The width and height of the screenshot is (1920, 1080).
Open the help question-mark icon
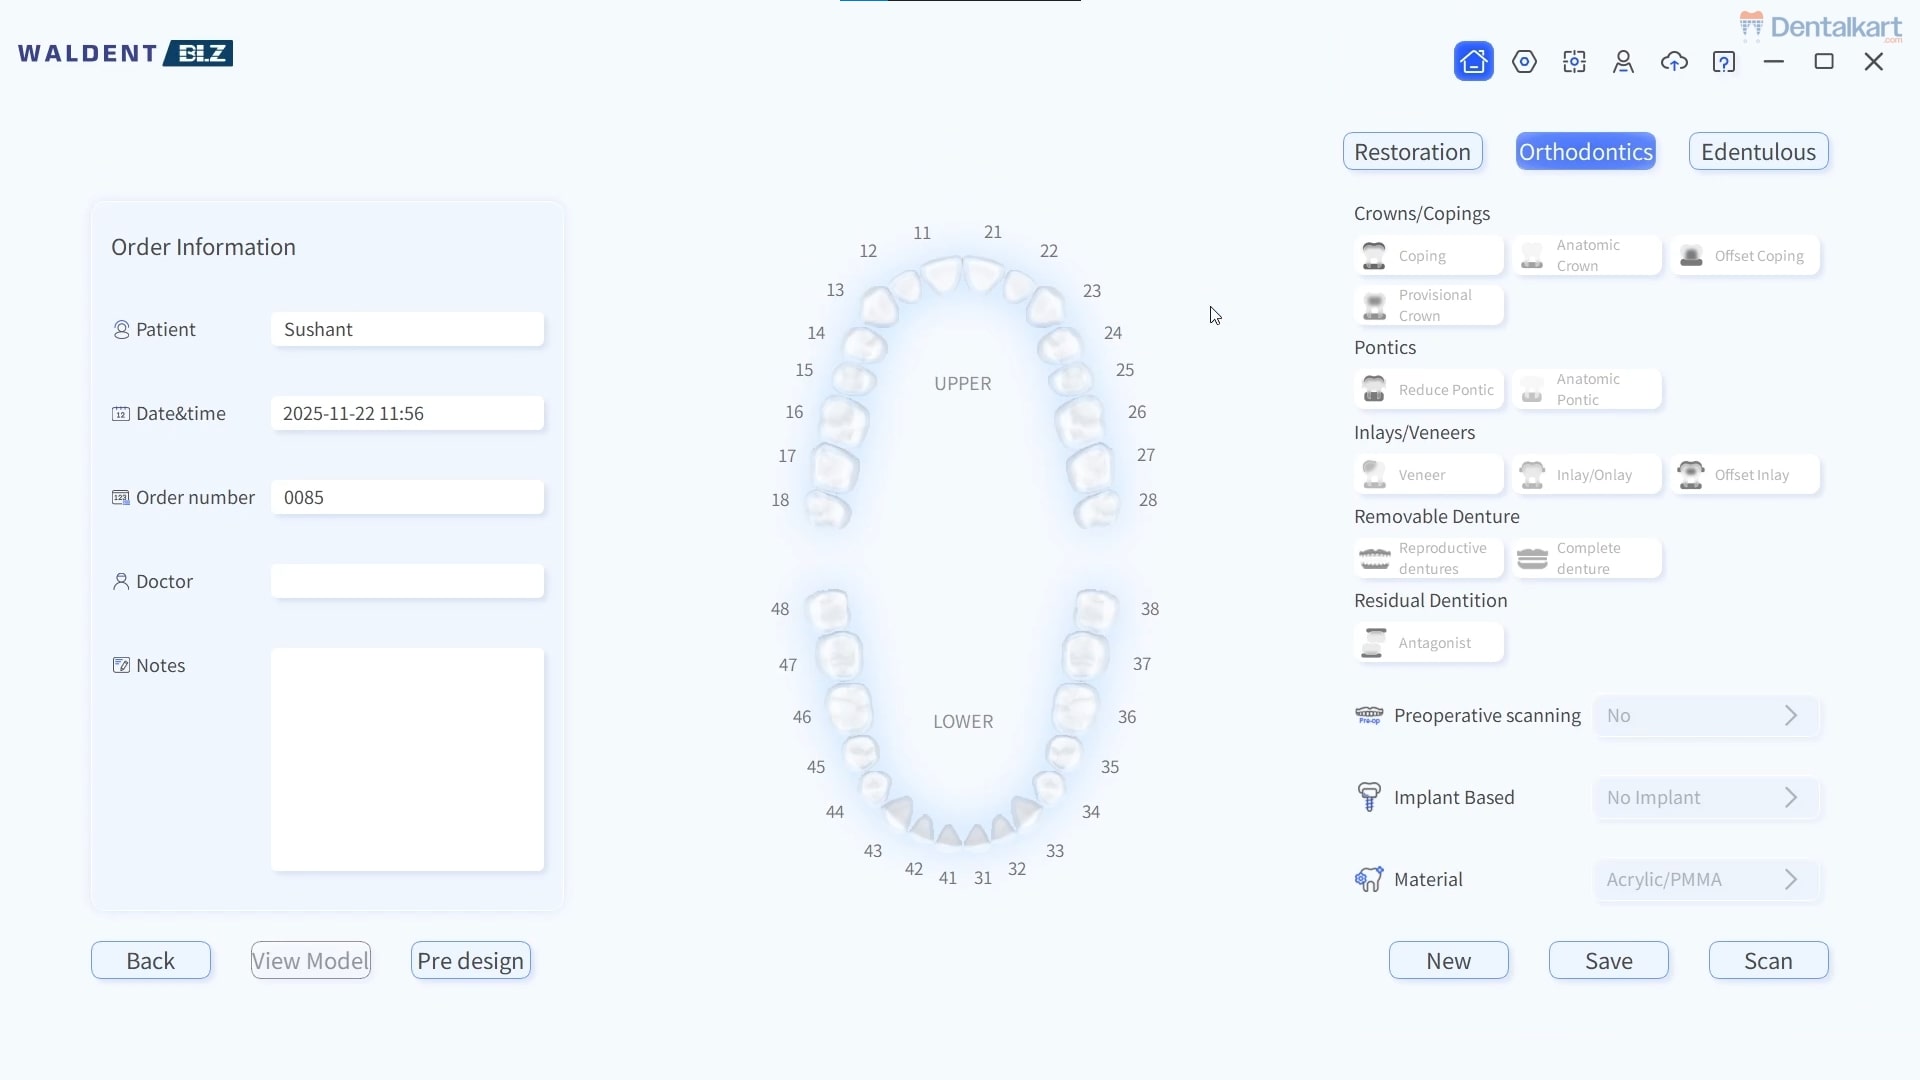[1724, 62]
